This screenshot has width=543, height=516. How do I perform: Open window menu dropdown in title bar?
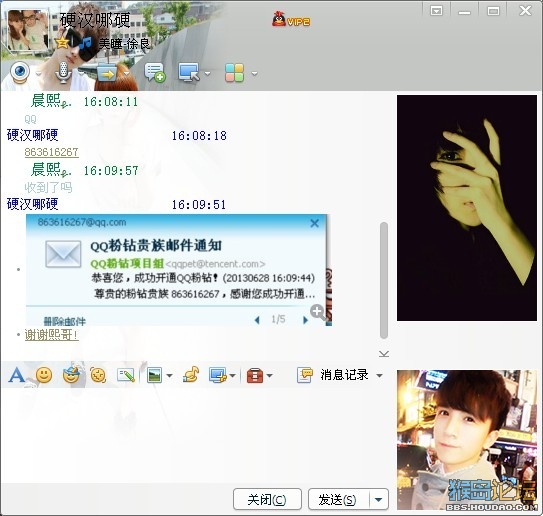436,11
